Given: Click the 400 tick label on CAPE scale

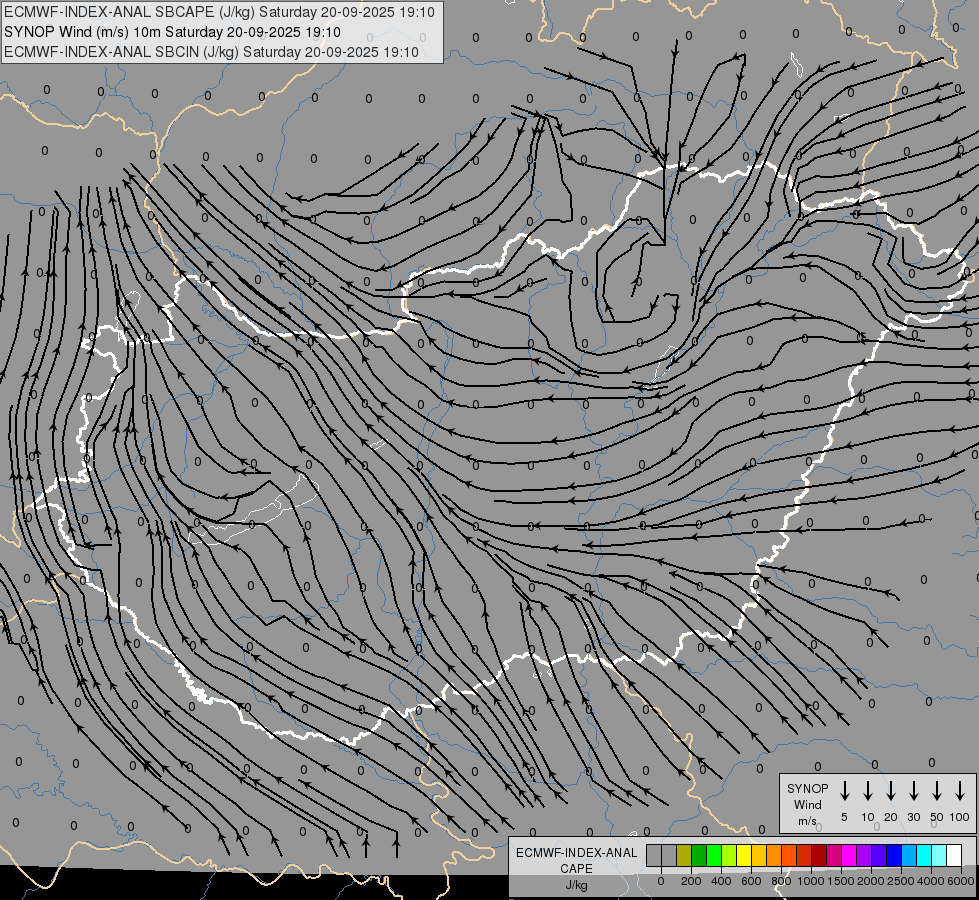Looking at the screenshot, I should coord(721,881).
